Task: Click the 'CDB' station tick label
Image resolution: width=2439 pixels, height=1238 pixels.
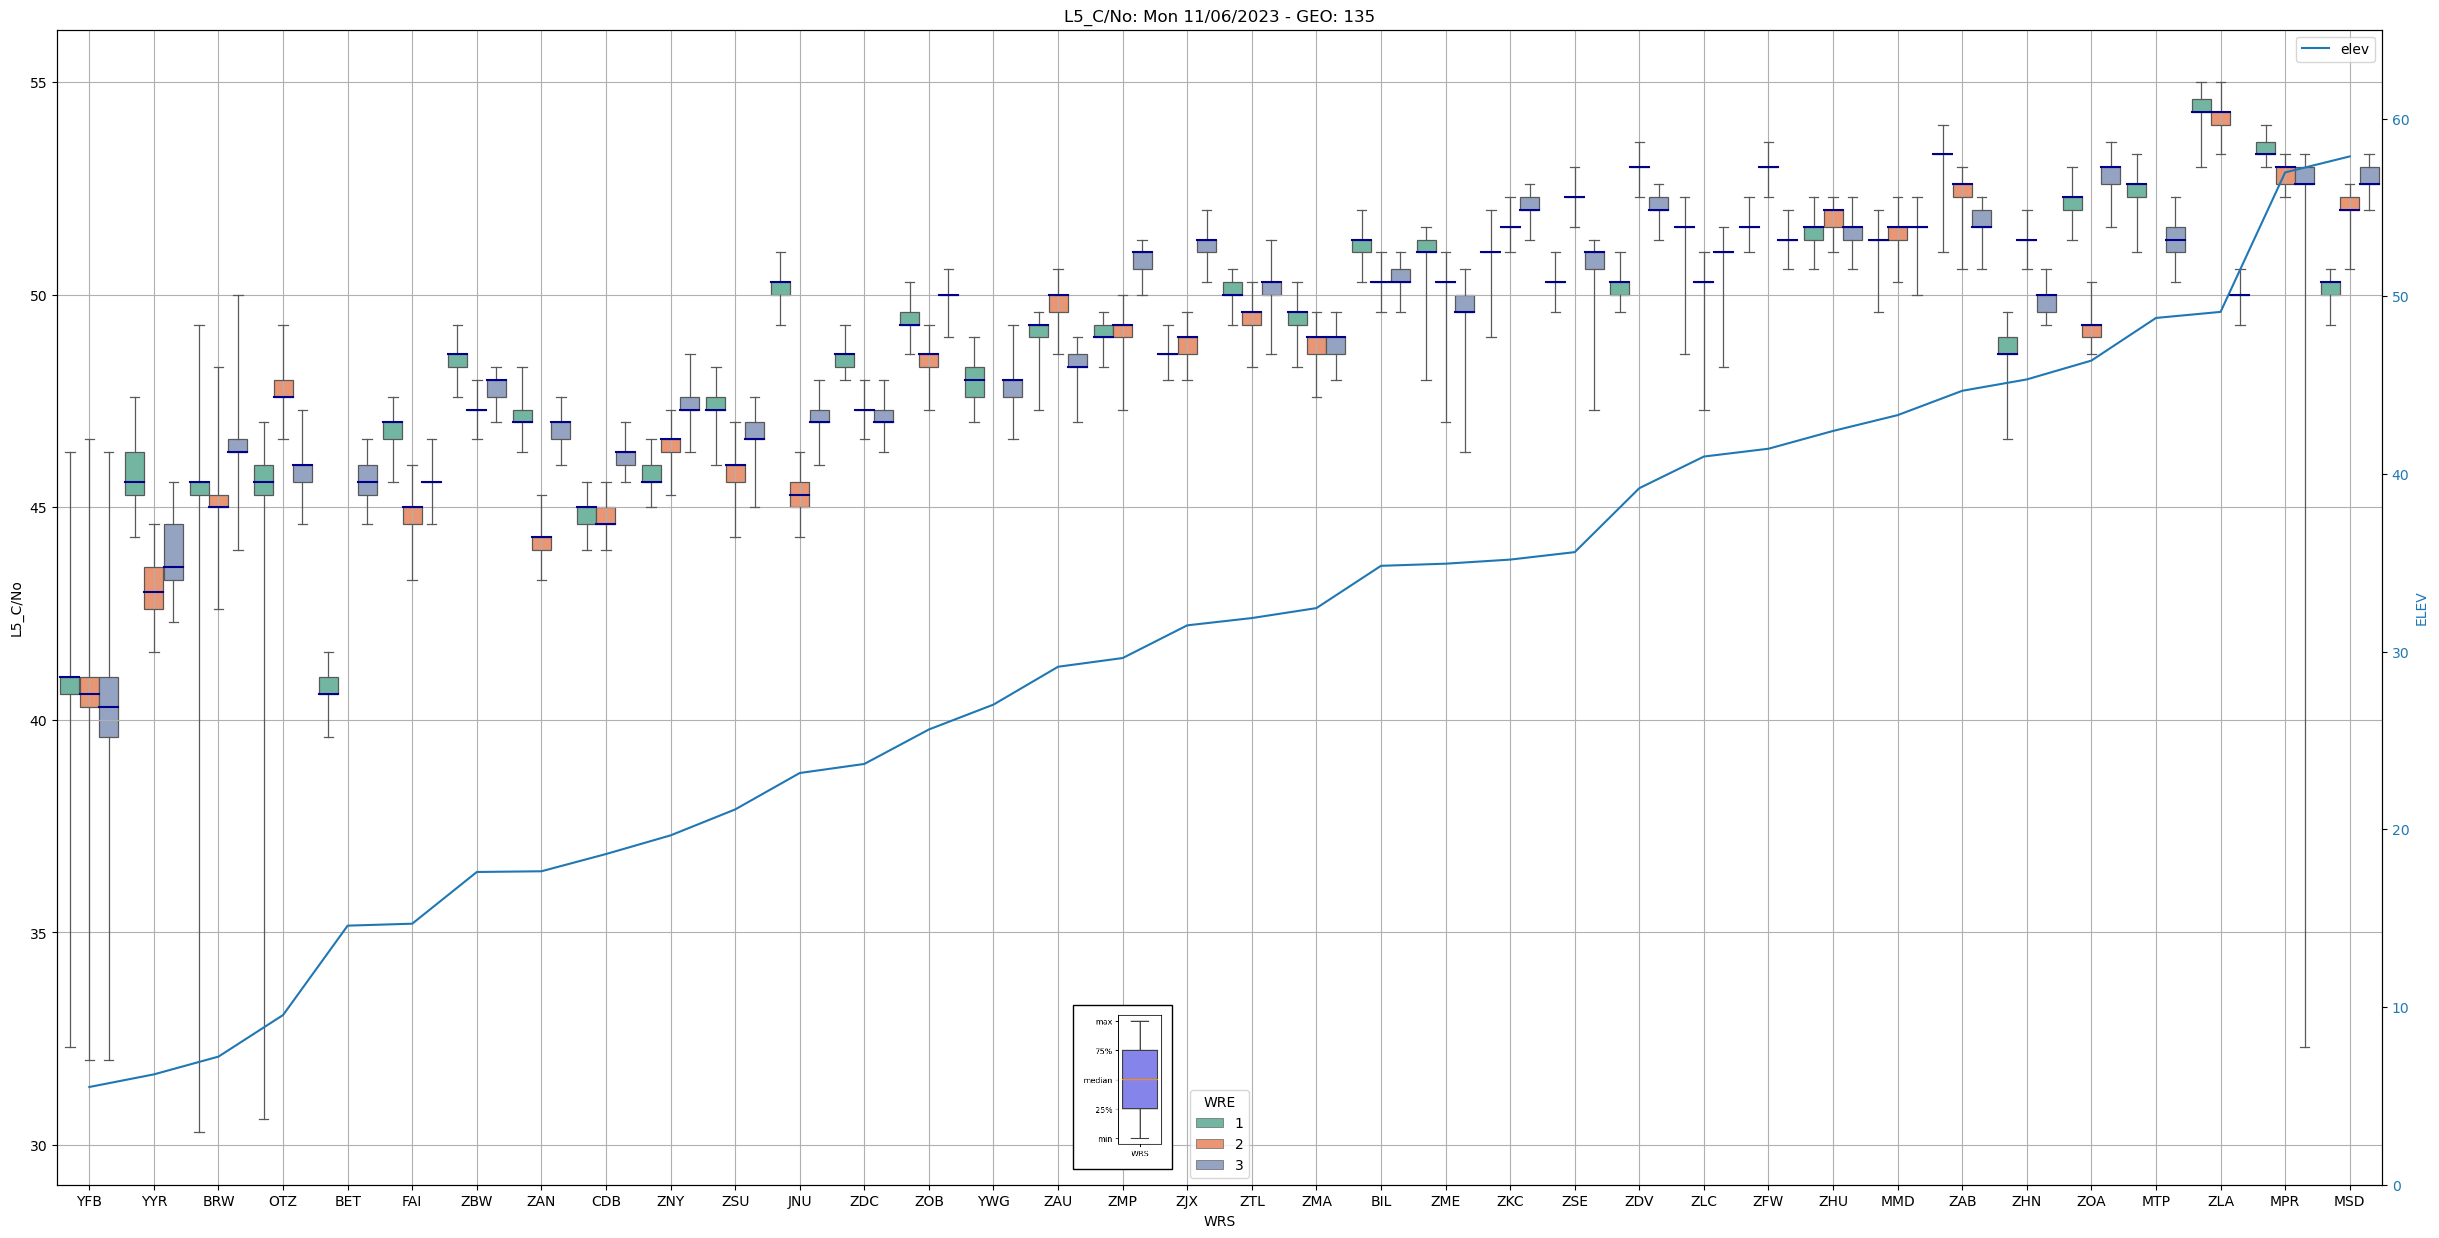Action: click(606, 1201)
